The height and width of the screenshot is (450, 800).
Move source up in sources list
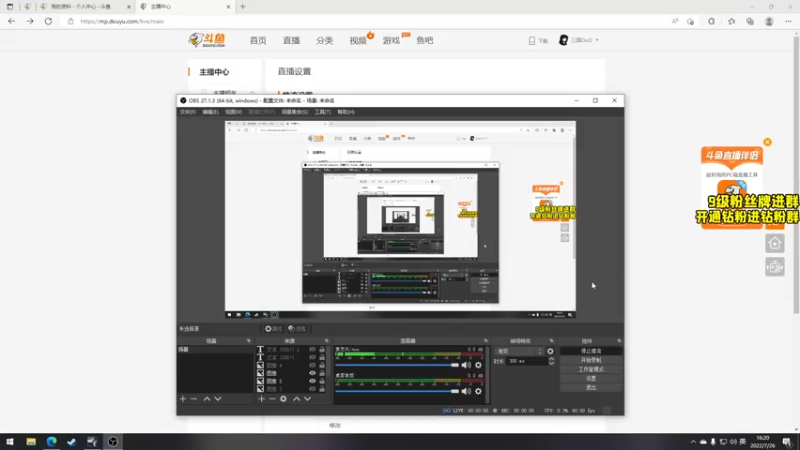coord(296,398)
